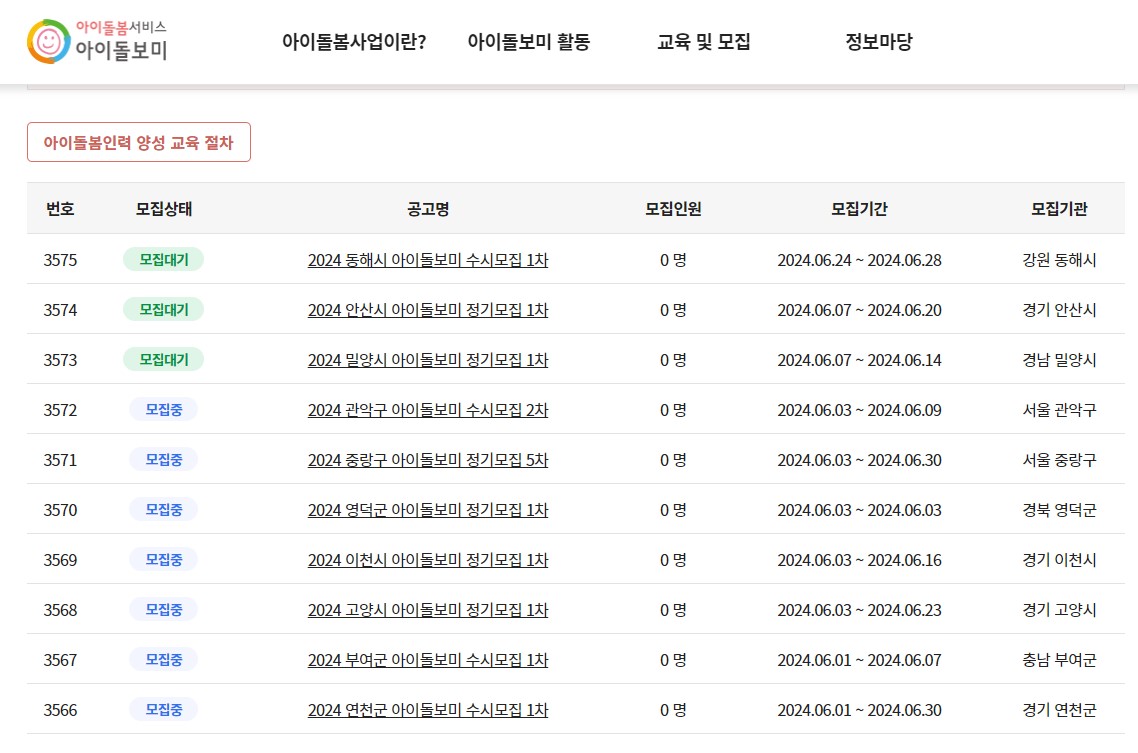
Task: Select row number 3569
Action: (60, 560)
